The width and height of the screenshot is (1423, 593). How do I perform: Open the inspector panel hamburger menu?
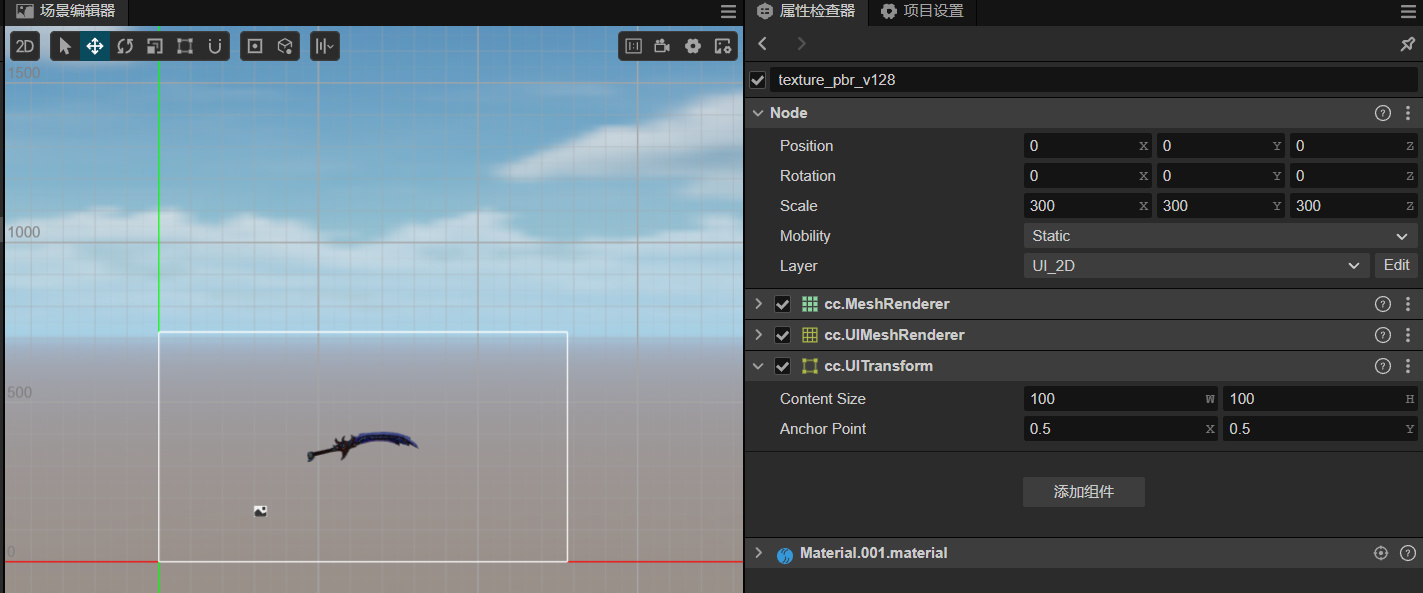[x=1408, y=12]
